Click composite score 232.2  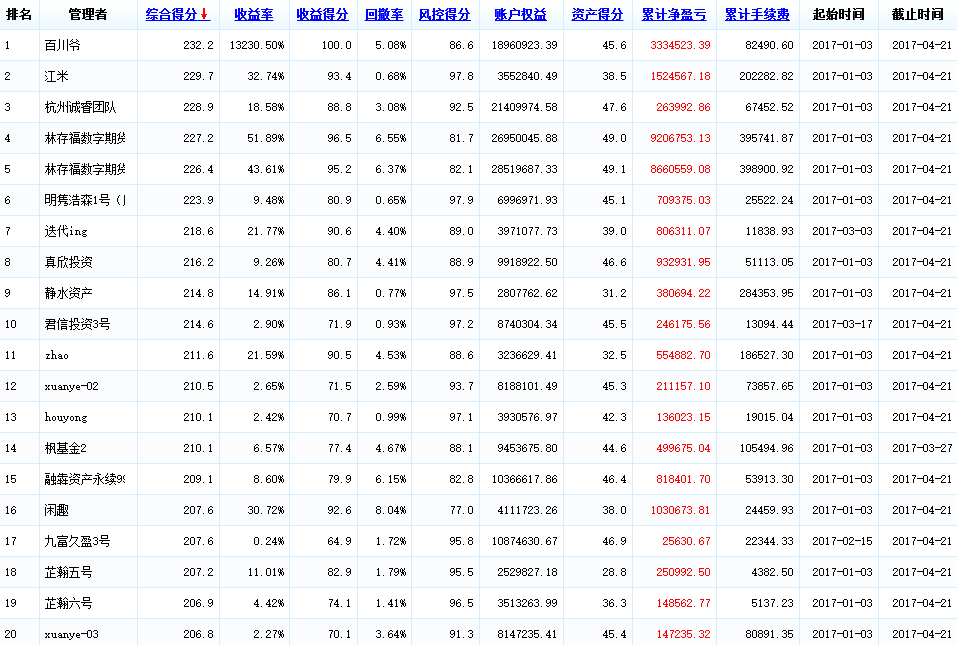pos(198,45)
